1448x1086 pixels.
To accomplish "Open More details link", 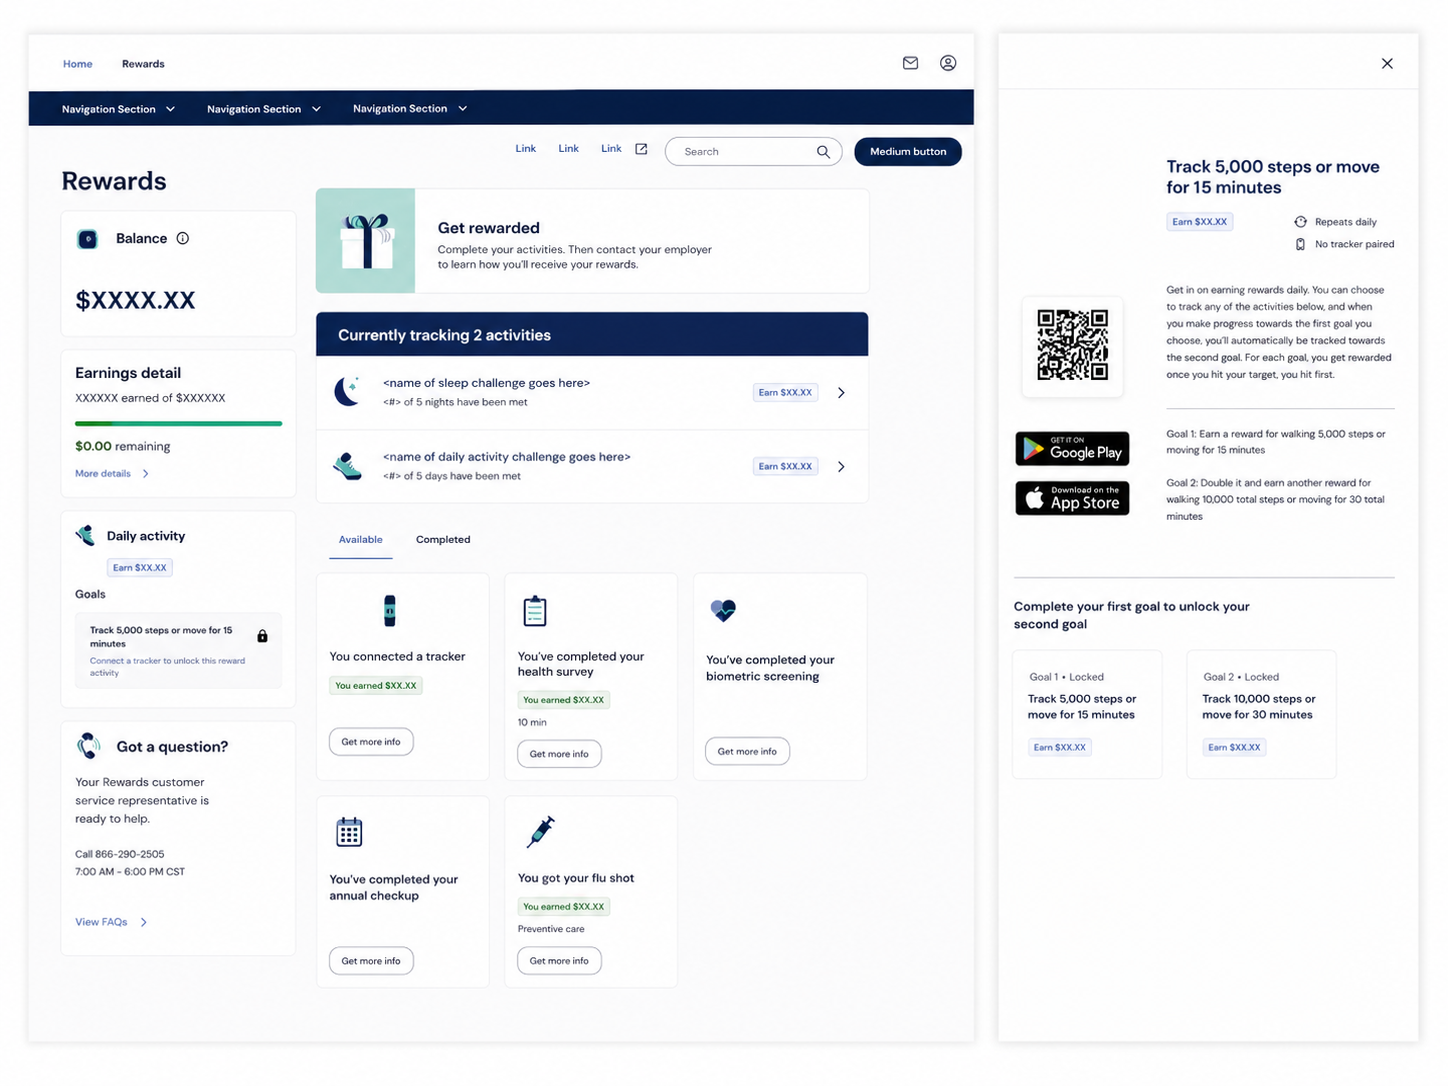I will click(x=103, y=474).
